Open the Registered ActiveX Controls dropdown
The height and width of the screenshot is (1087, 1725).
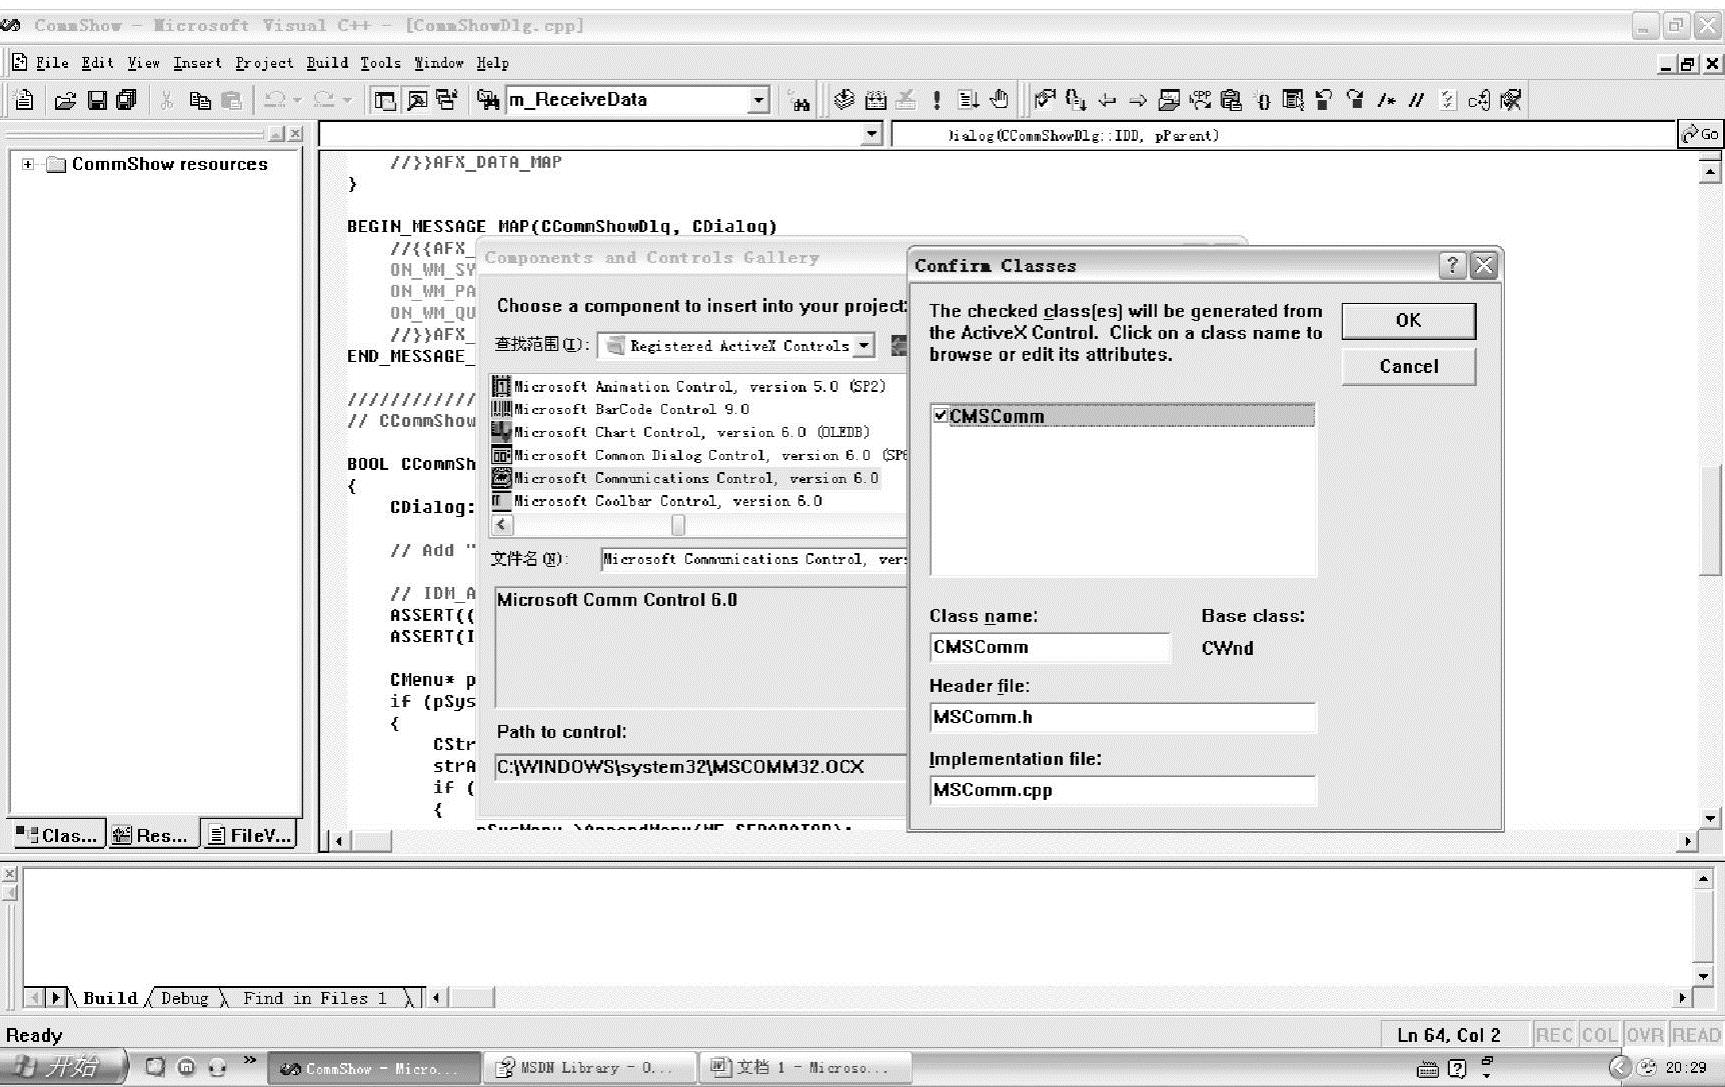coord(864,346)
